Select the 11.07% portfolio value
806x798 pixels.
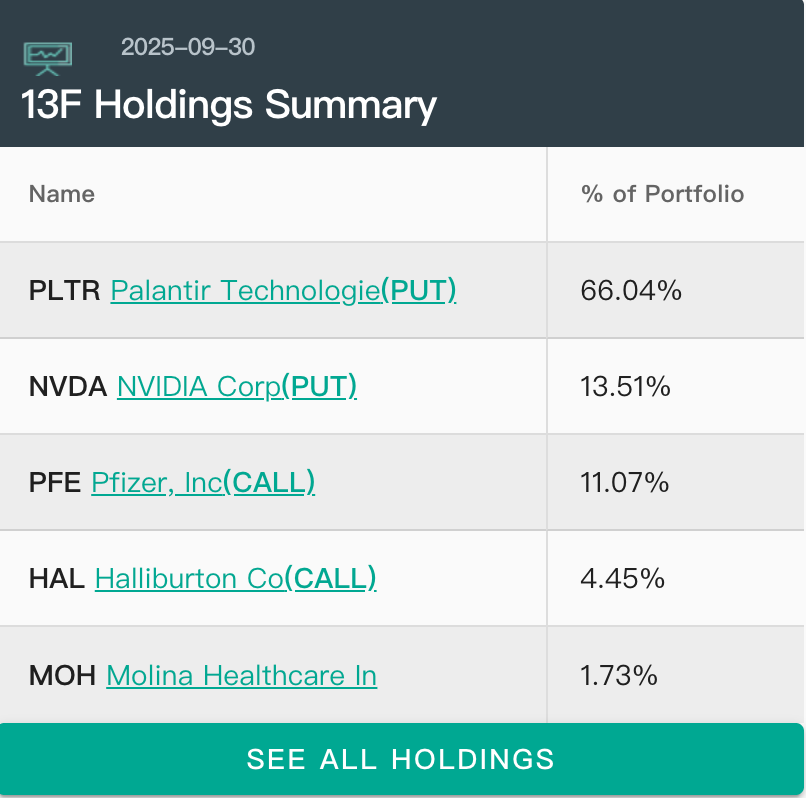[x=624, y=482]
